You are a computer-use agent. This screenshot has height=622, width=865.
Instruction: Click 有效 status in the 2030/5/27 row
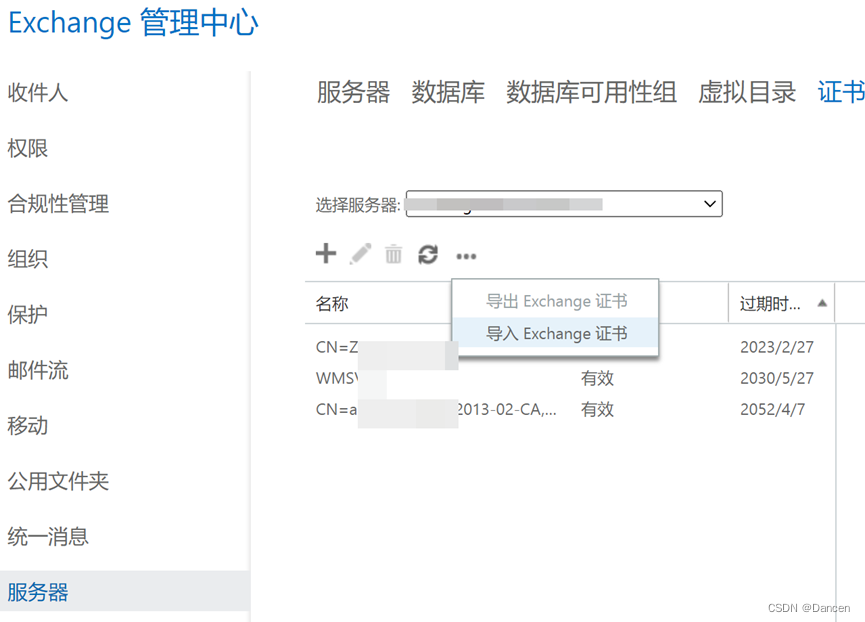click(597, 378)
